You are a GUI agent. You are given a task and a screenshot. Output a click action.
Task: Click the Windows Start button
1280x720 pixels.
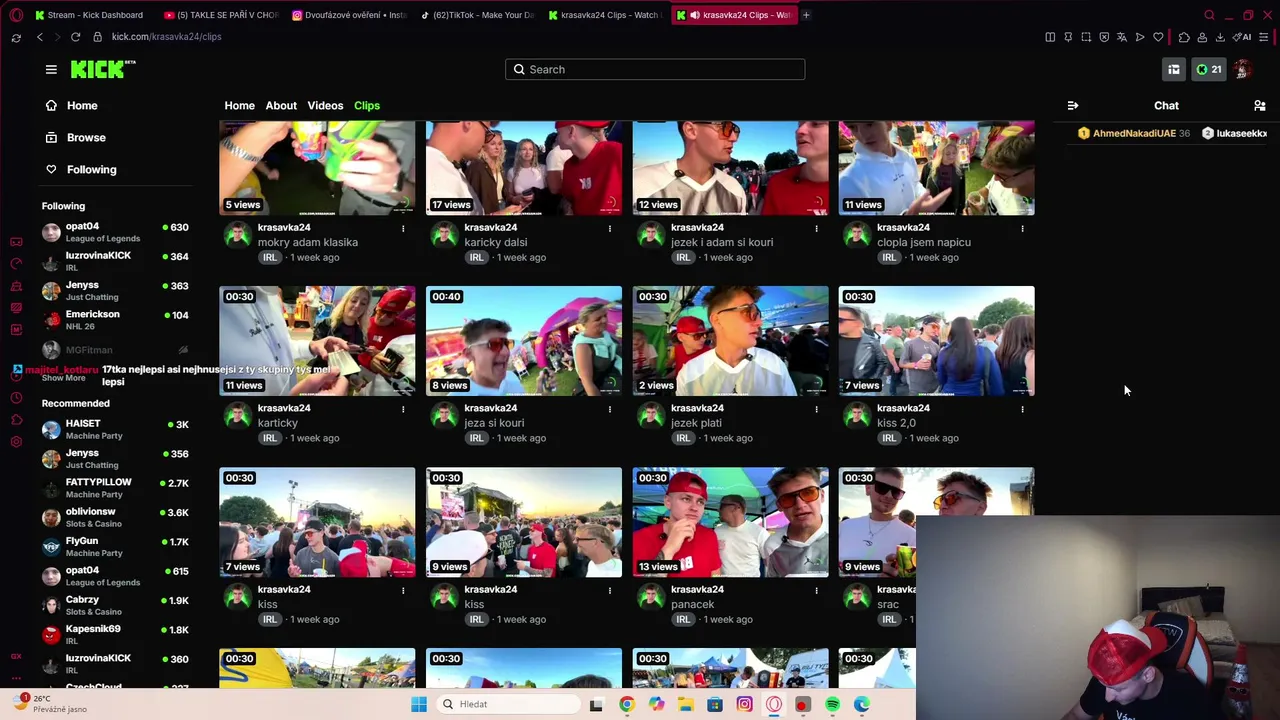pyautogui.click(x=419, y=704)
